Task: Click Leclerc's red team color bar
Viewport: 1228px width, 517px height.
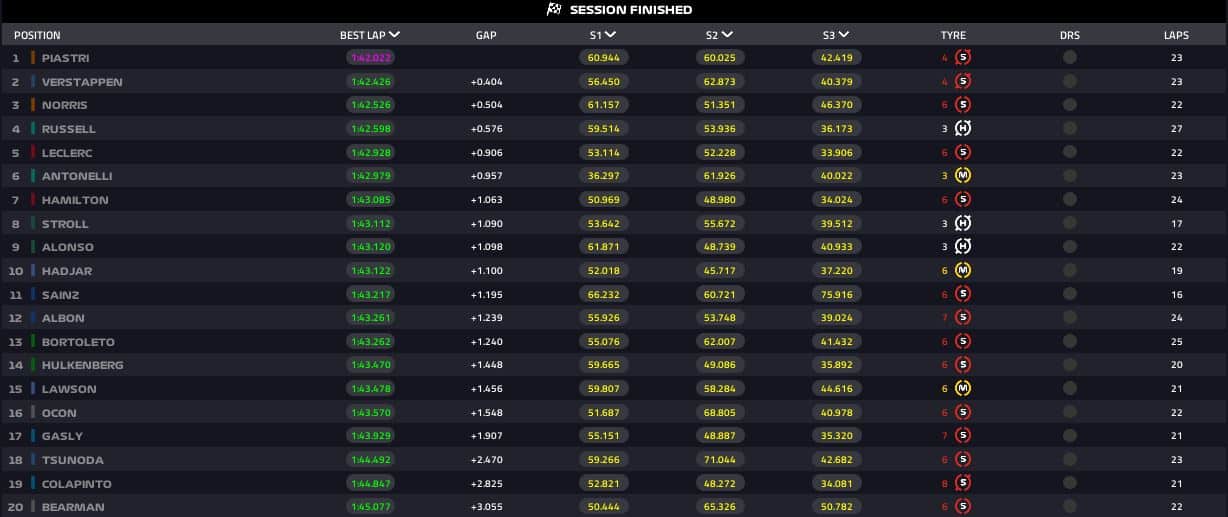Action: [33, 152]
